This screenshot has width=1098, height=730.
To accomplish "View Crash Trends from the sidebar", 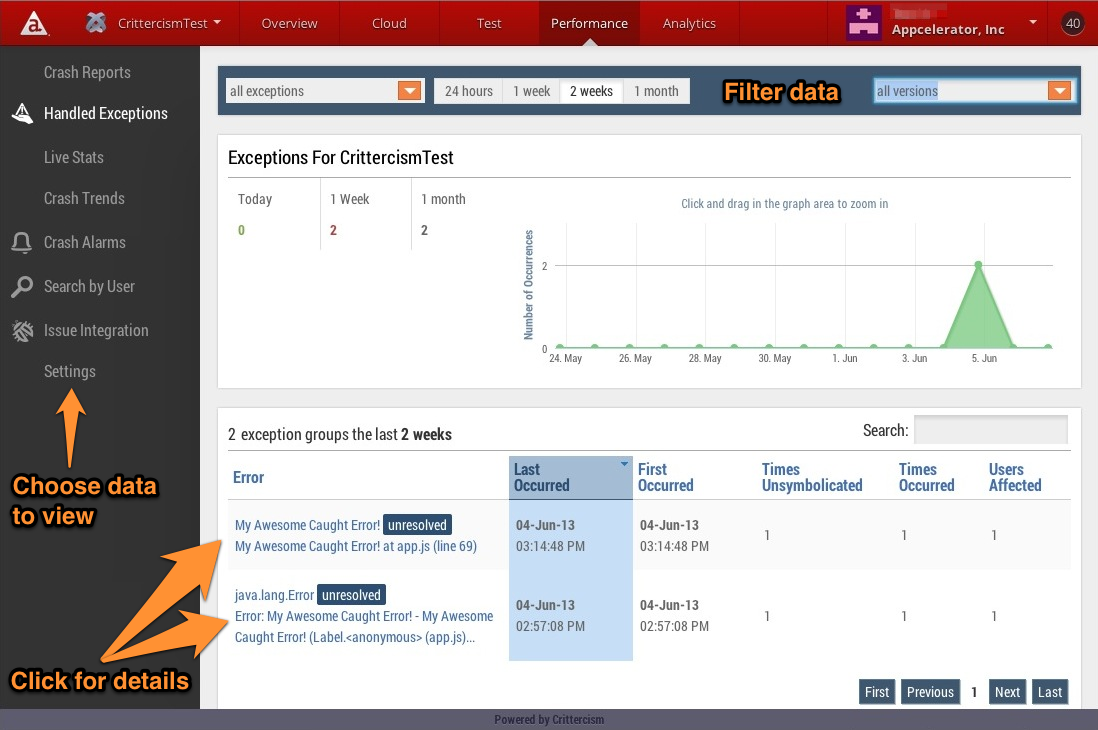I will (85, 198).
